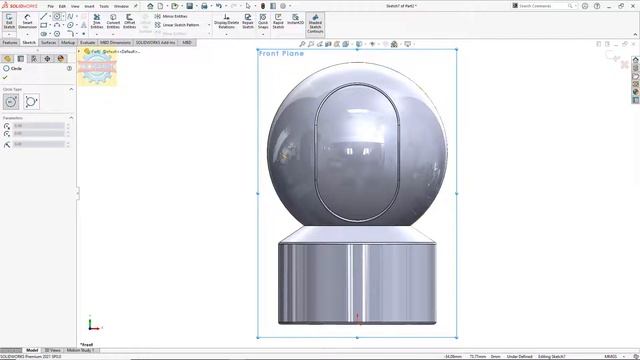Select the Line sketch tool
This screenshot has width=640, height=360.
44,16
